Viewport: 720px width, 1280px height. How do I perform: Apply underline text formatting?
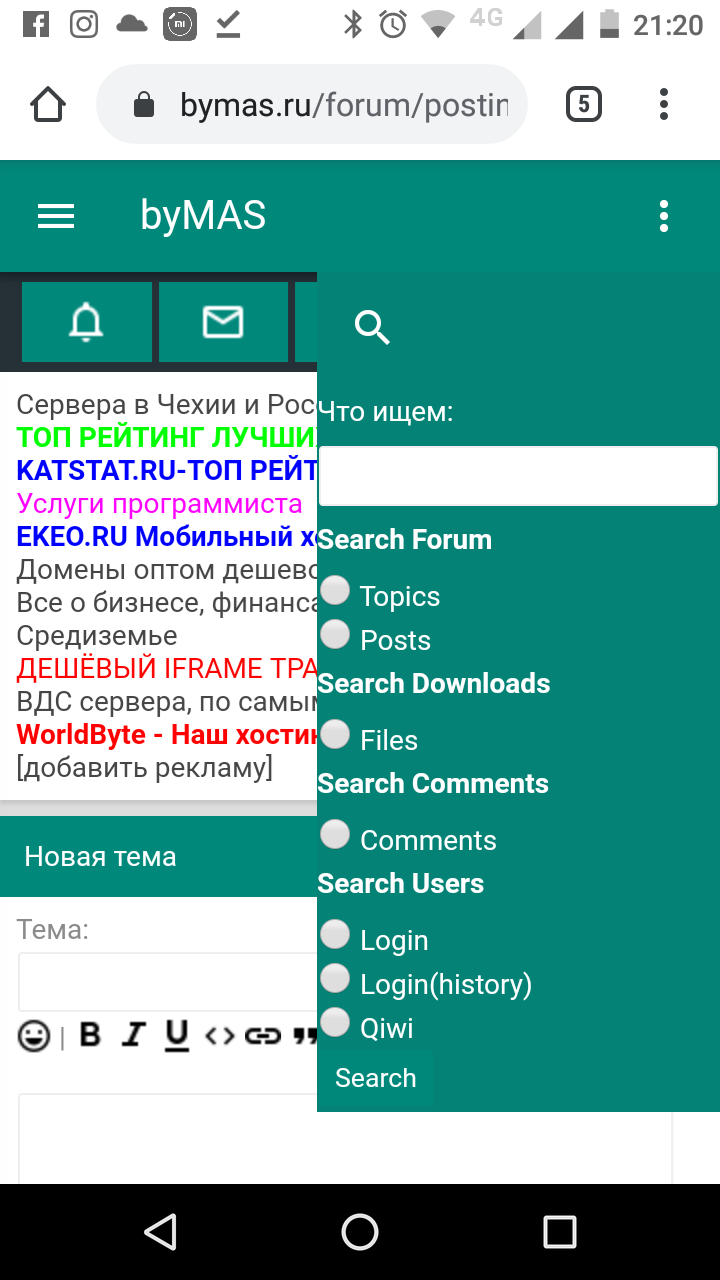pos(177,1035)
